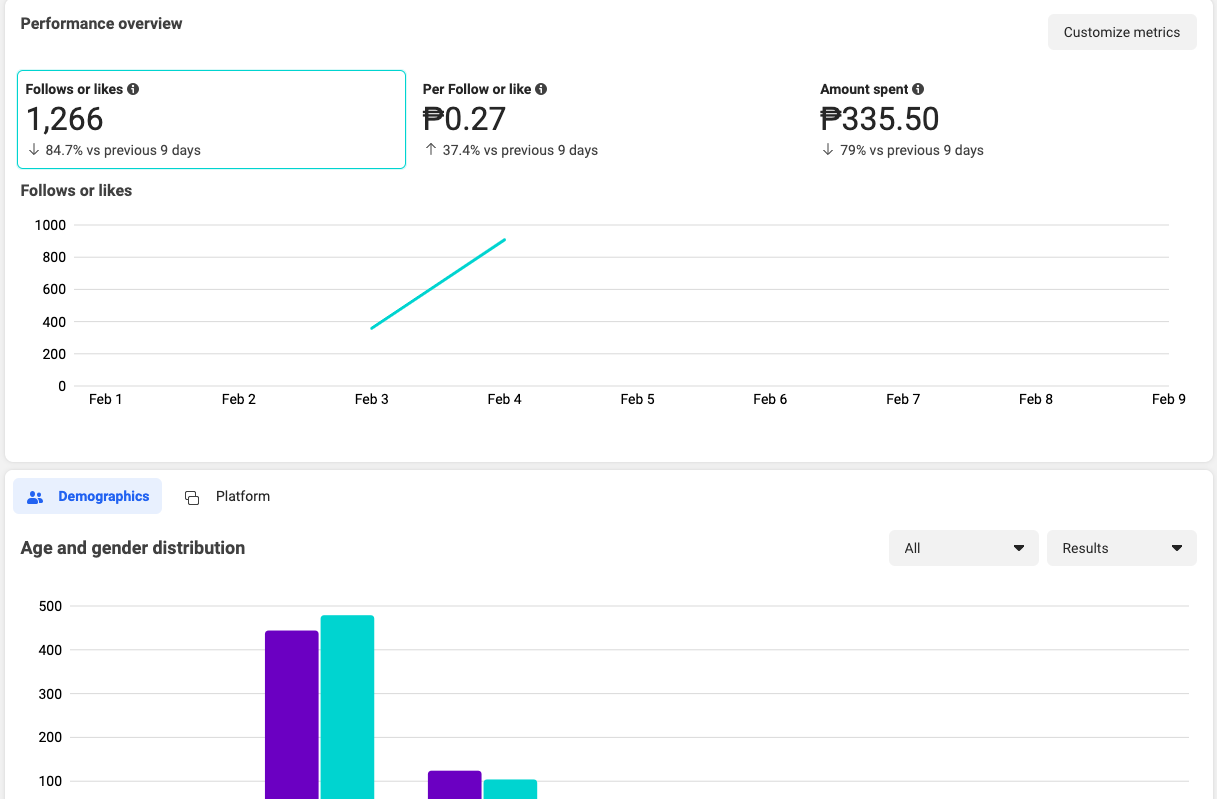Click info icon beside Follows or likes

click(x=133, y=89)
